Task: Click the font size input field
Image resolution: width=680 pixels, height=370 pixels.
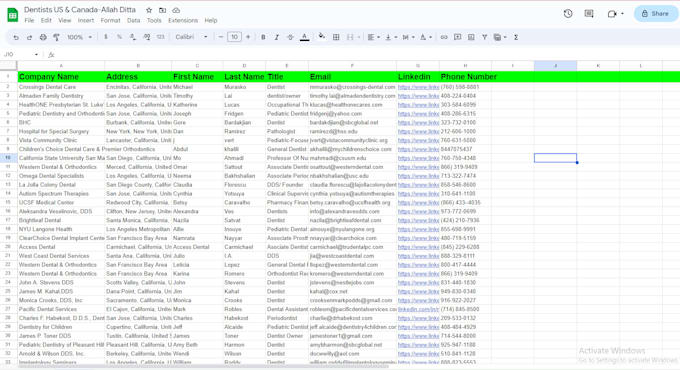Action: pos(234,37)
